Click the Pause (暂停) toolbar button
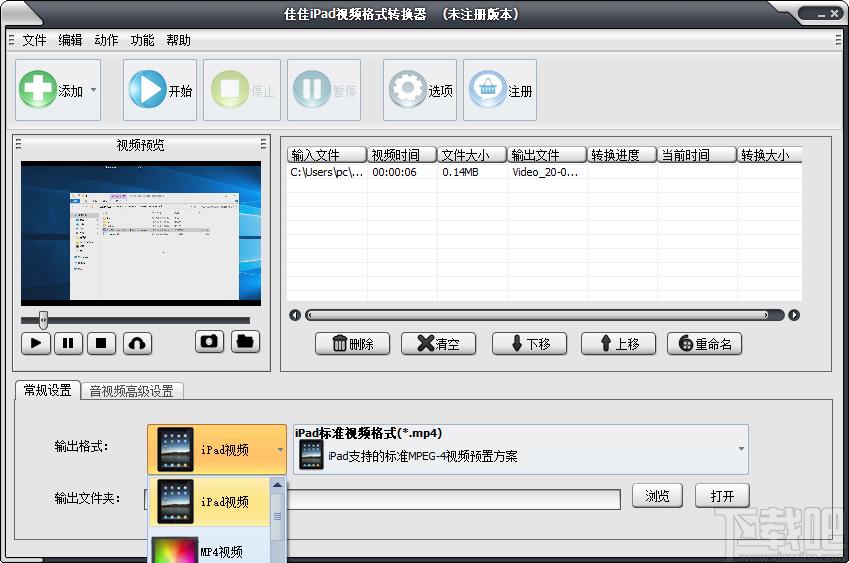Screen dimensions: 849x563 pyautogui.click(x=324, y=90)
